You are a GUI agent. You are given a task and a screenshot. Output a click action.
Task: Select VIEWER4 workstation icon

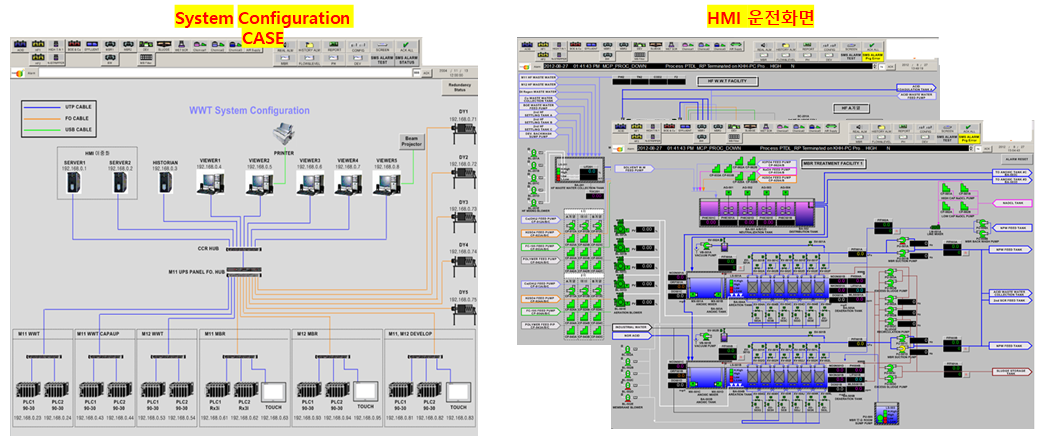click(348, 183)
